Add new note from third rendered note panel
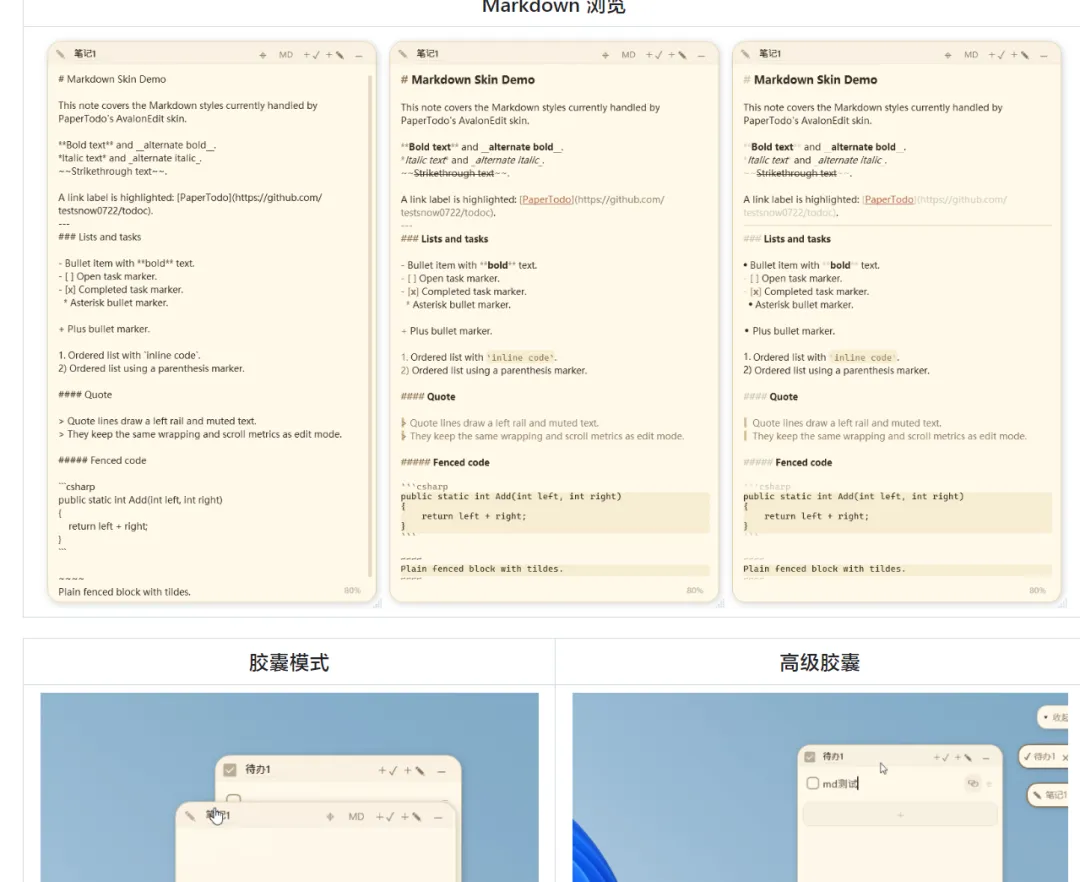The image size is (1080, 882). 1020,55
